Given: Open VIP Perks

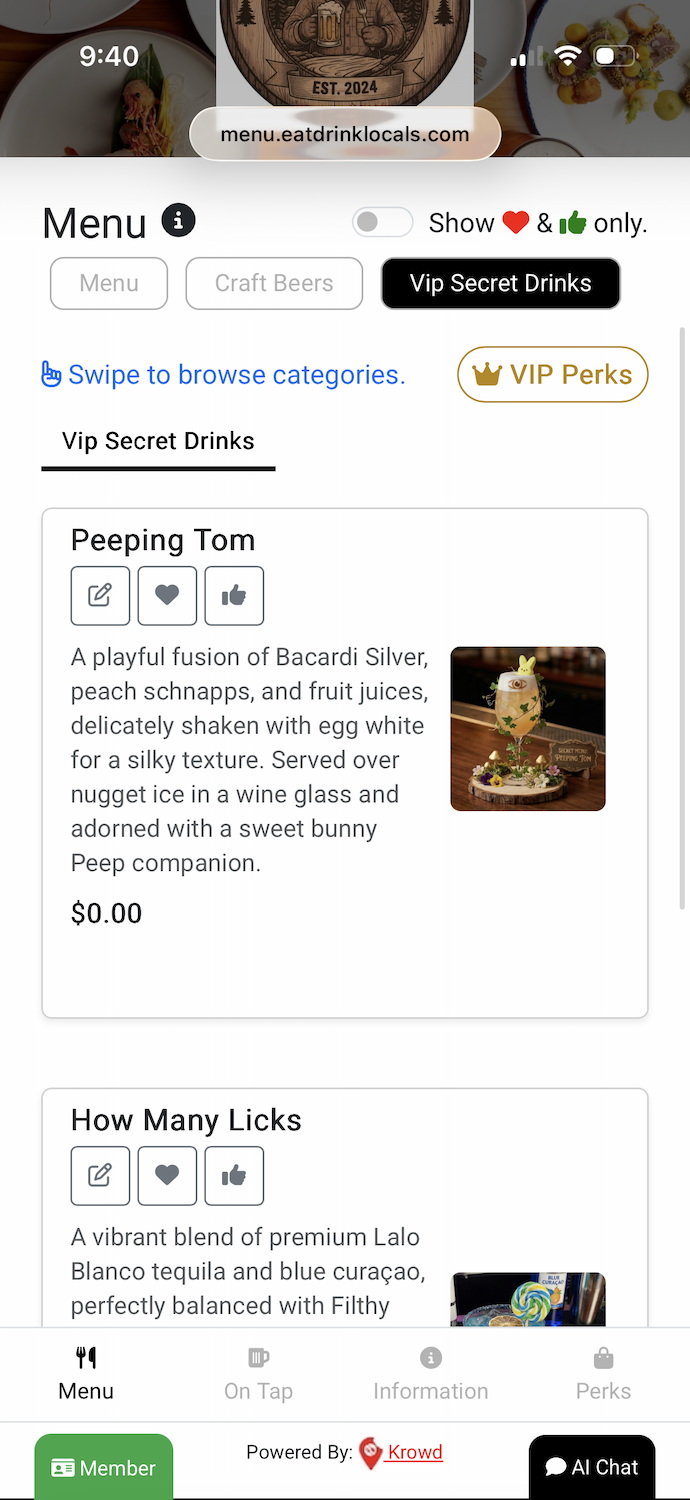Looking at the screenshot, I should click(552, 374).
